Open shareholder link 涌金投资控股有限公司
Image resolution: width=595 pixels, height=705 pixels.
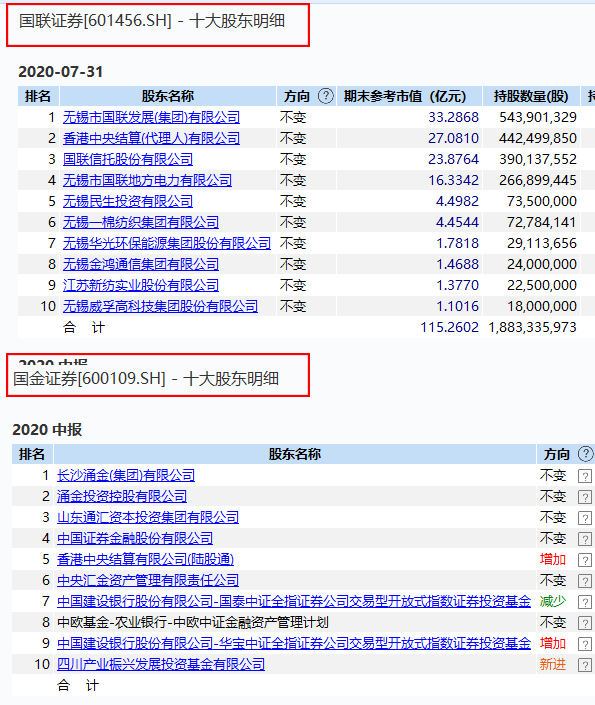pyautogui.click(x=122, y=496)
